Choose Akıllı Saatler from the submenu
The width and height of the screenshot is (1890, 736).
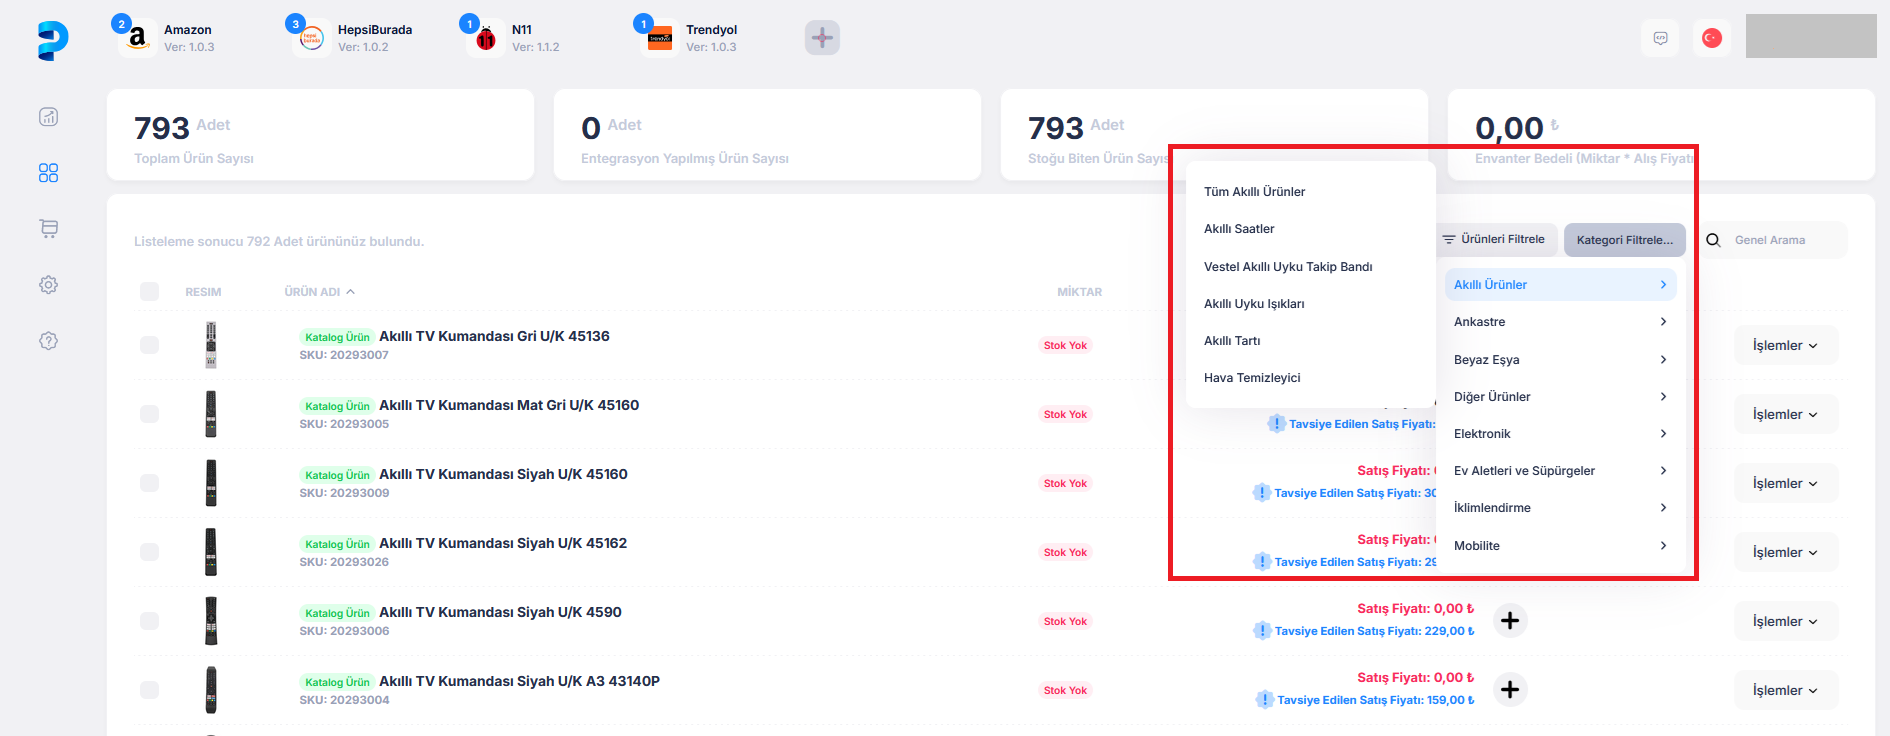[x=1239, y=229]
